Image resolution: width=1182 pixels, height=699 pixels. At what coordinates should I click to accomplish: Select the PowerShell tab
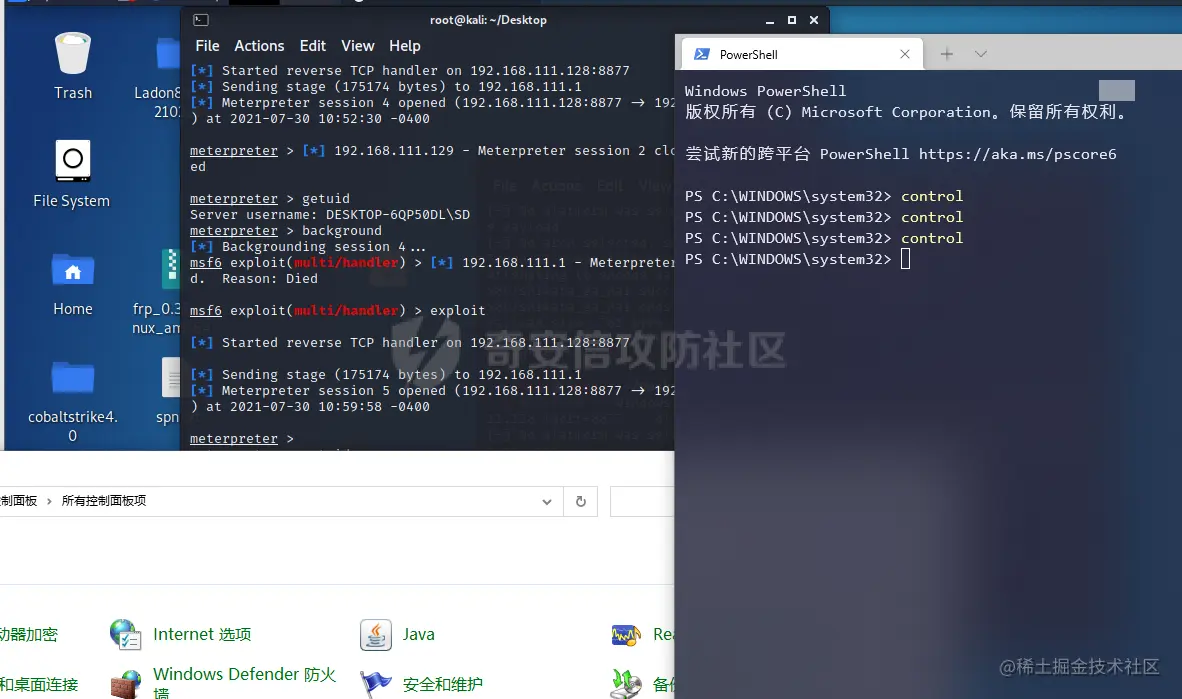802,54
